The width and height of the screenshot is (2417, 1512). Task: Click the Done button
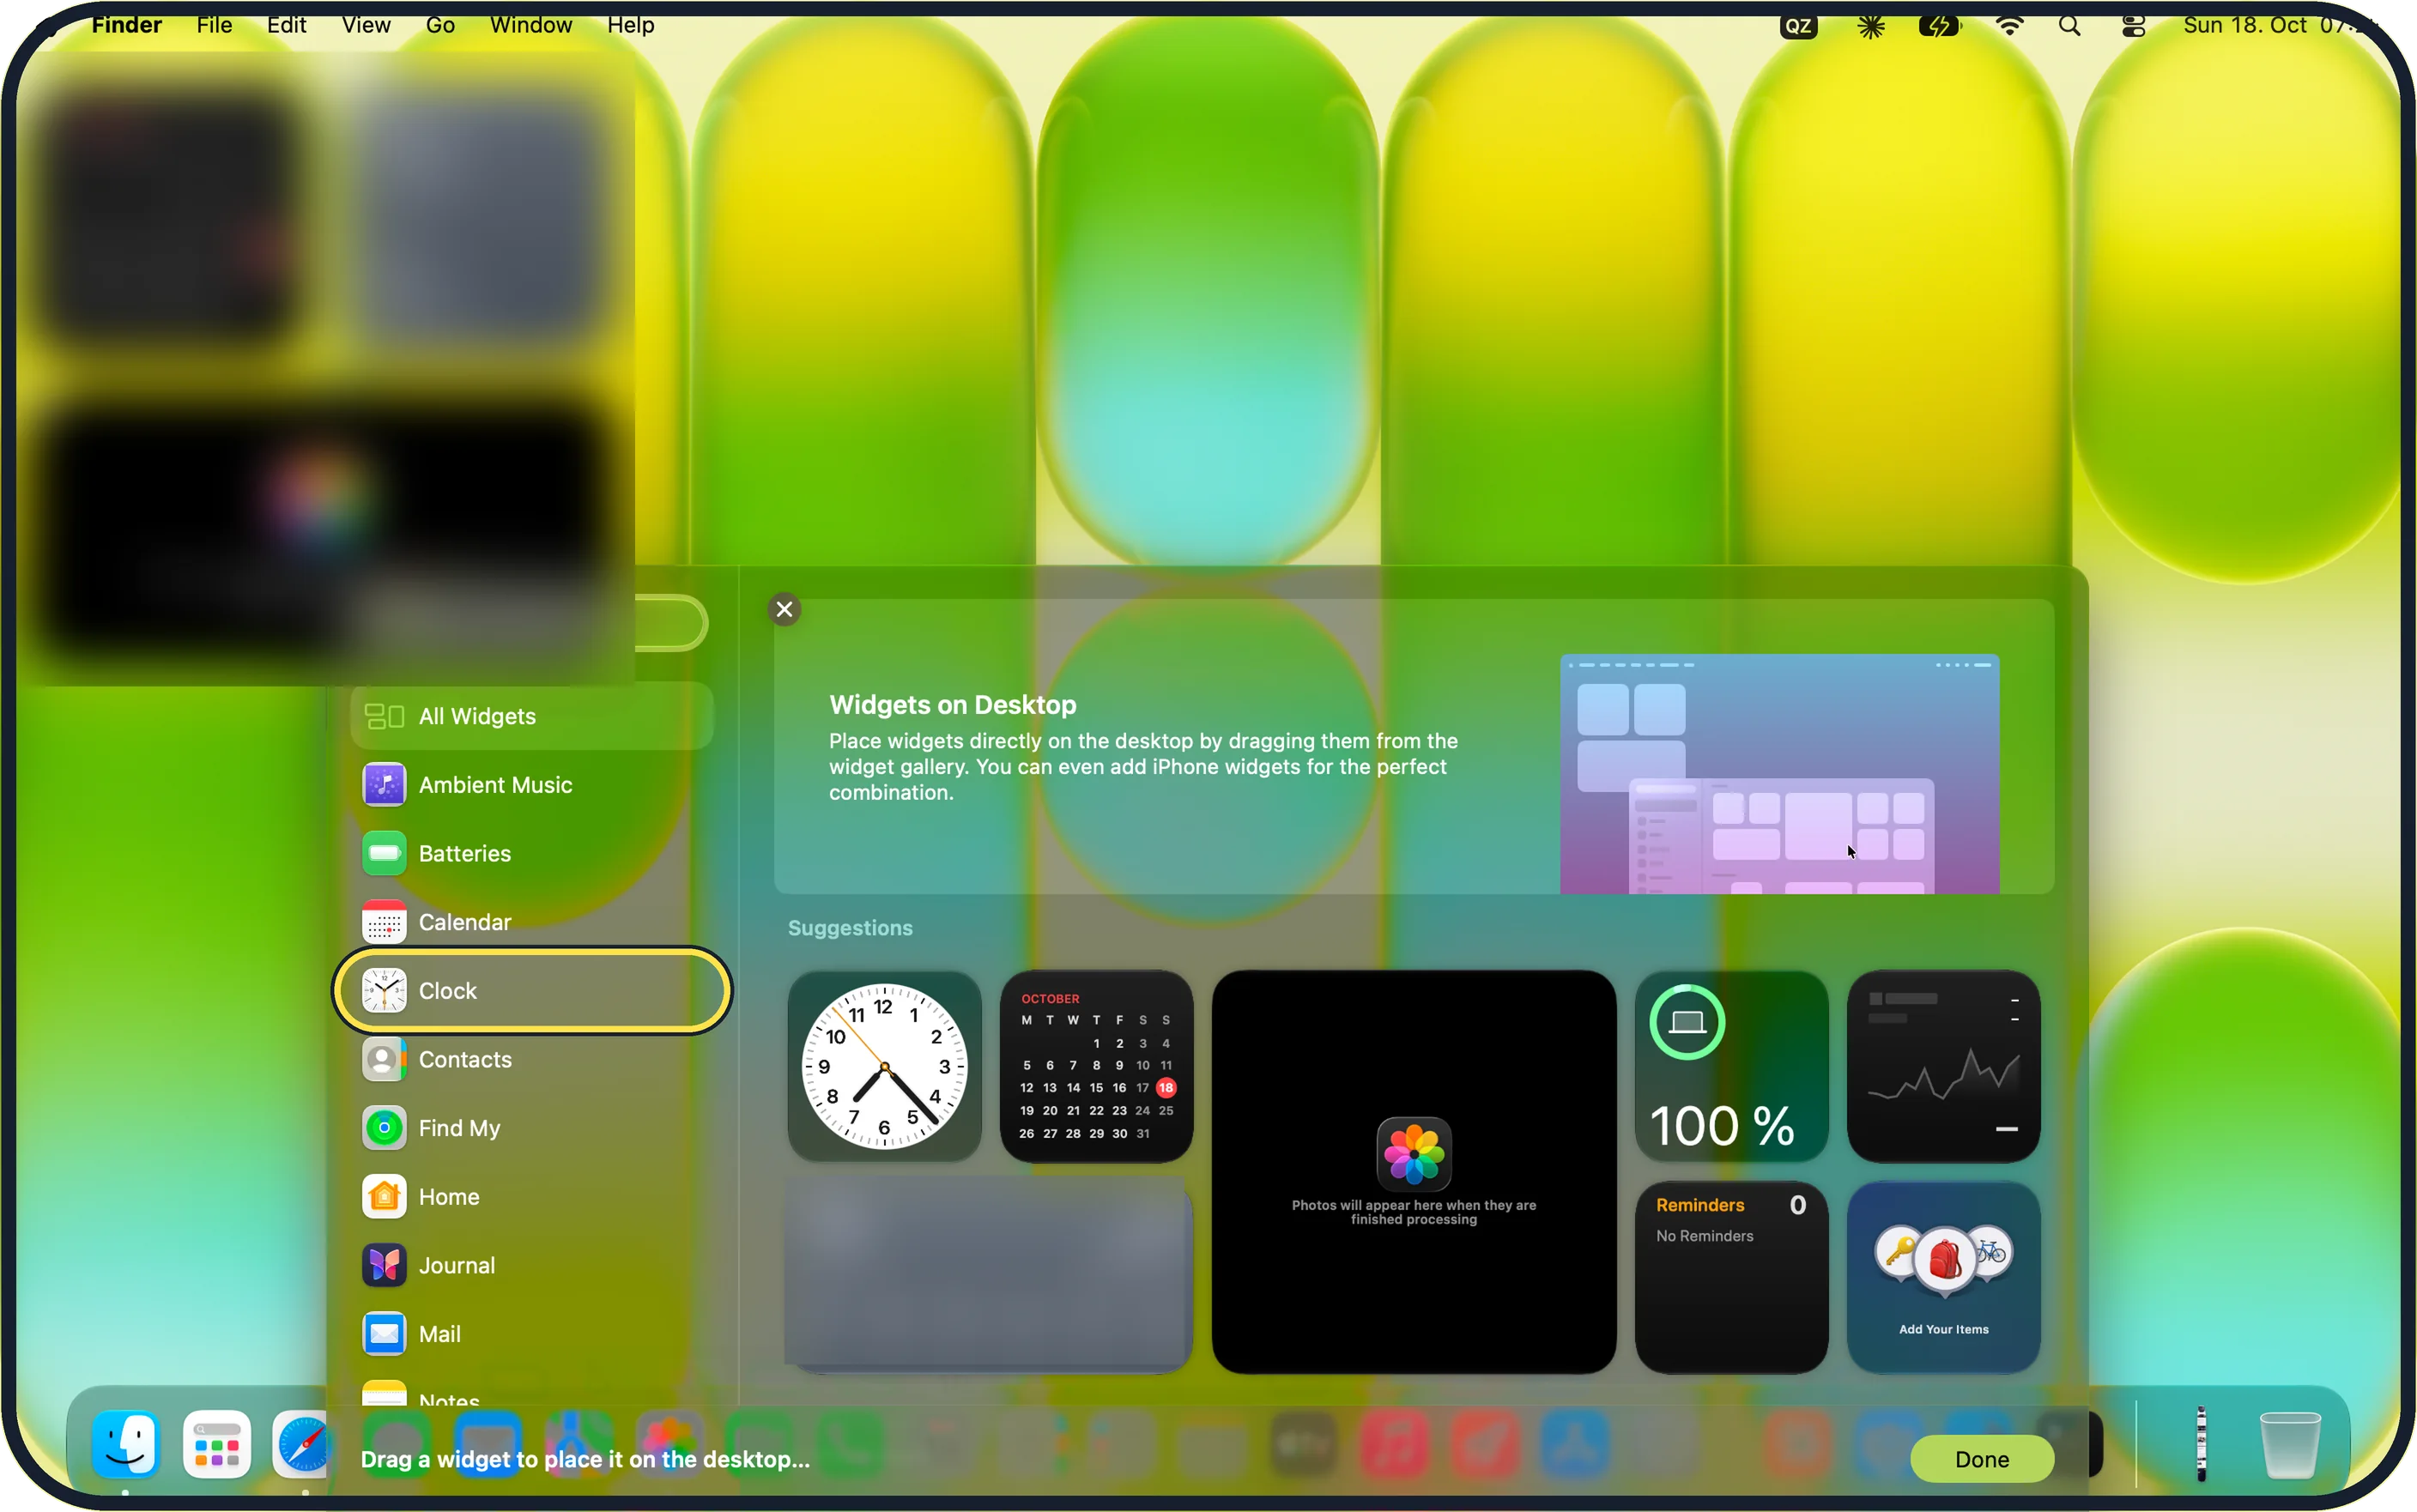(x=1981, y=1459)
